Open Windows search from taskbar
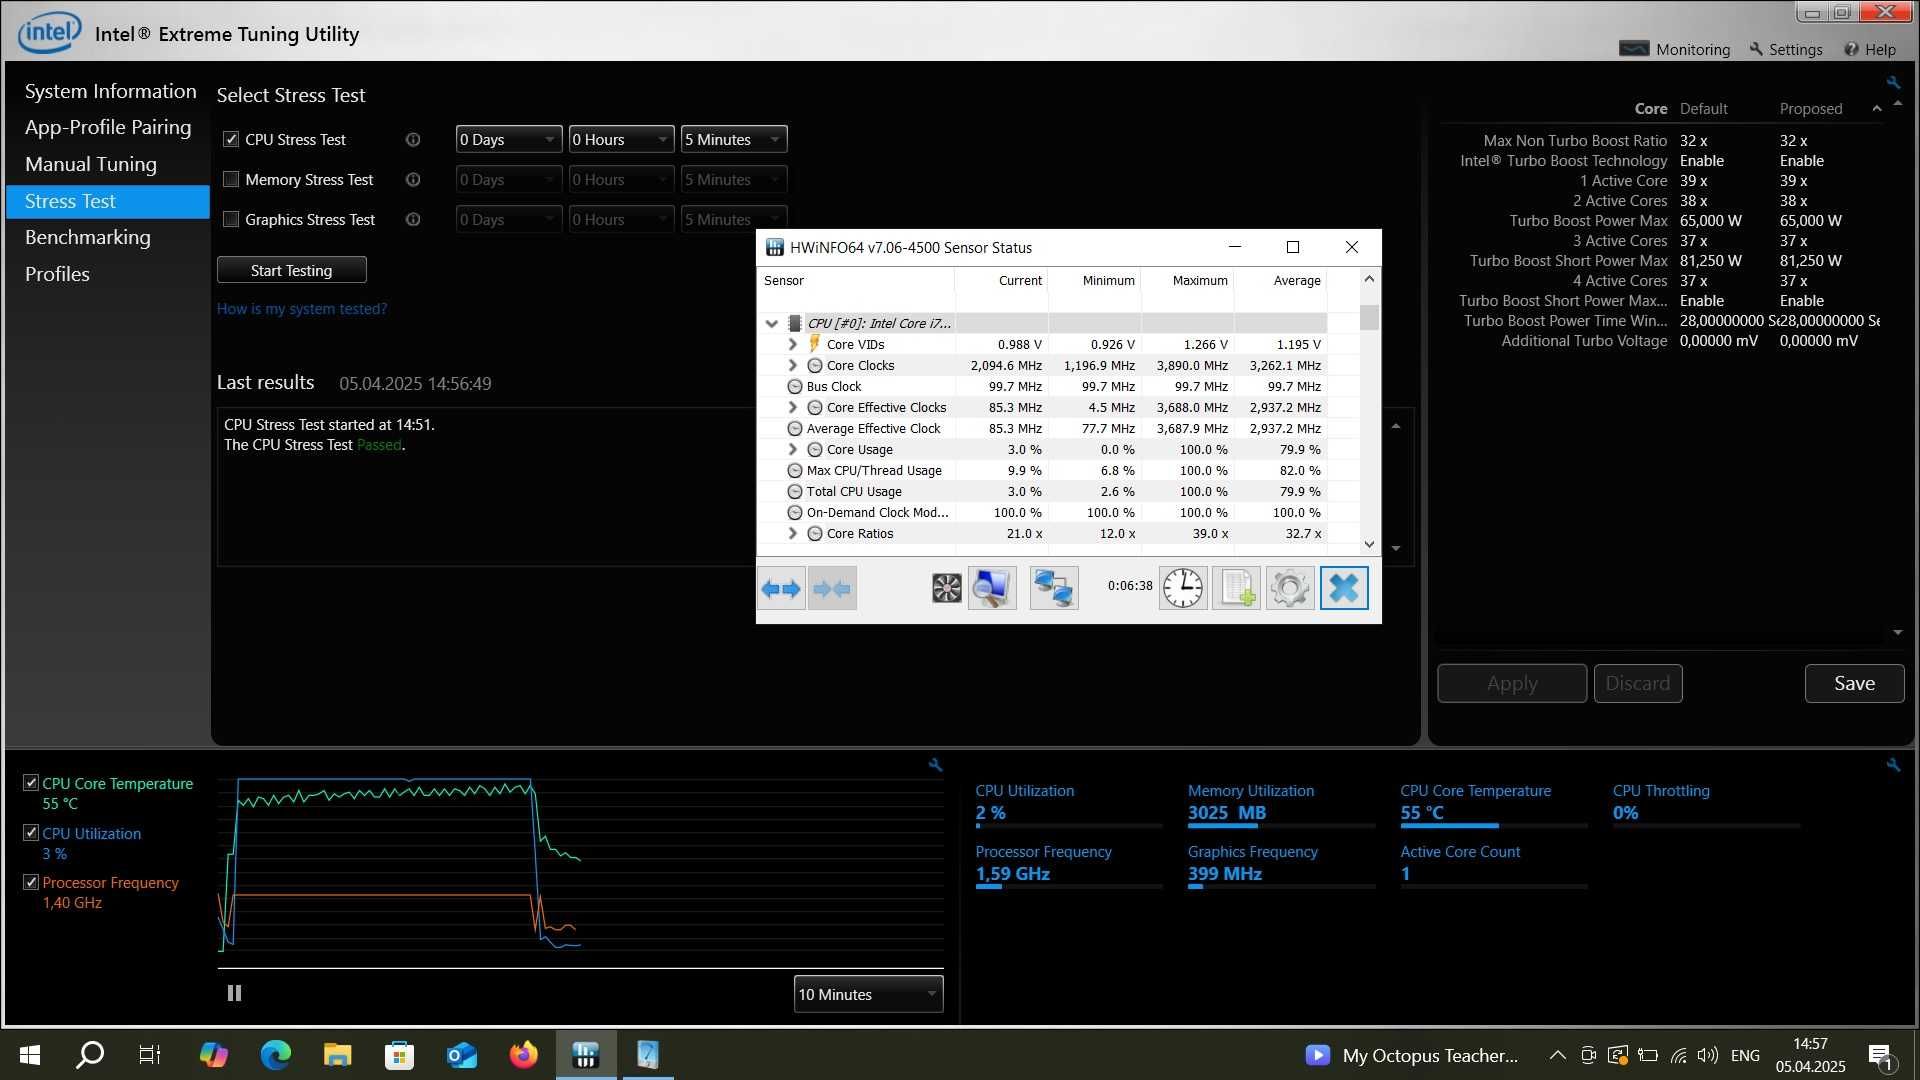Viewport: 1920px width, 1080px height. (90, 1055)
